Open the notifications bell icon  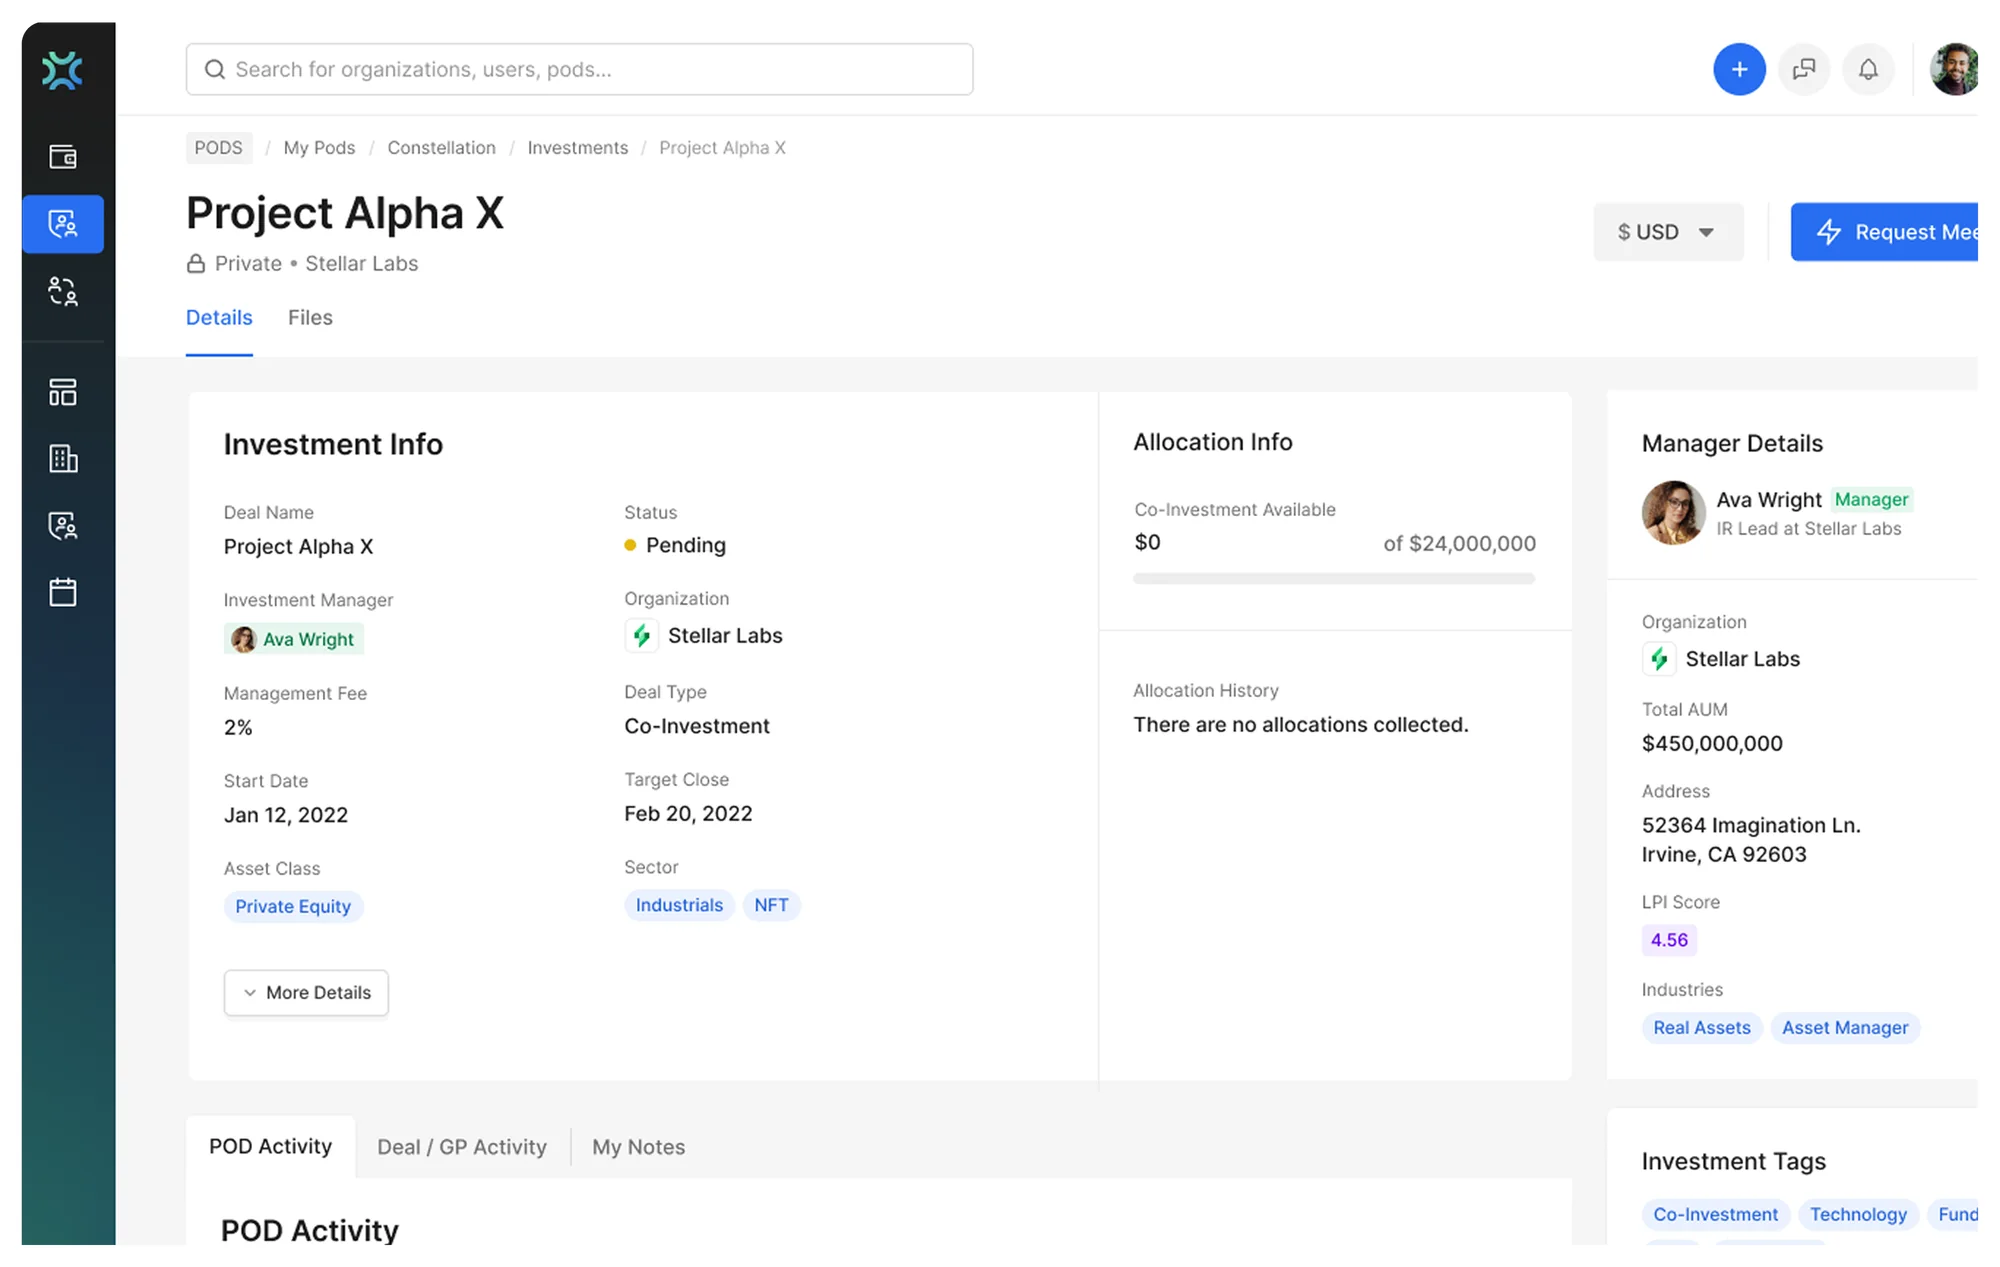click(x=1868, y=69)
